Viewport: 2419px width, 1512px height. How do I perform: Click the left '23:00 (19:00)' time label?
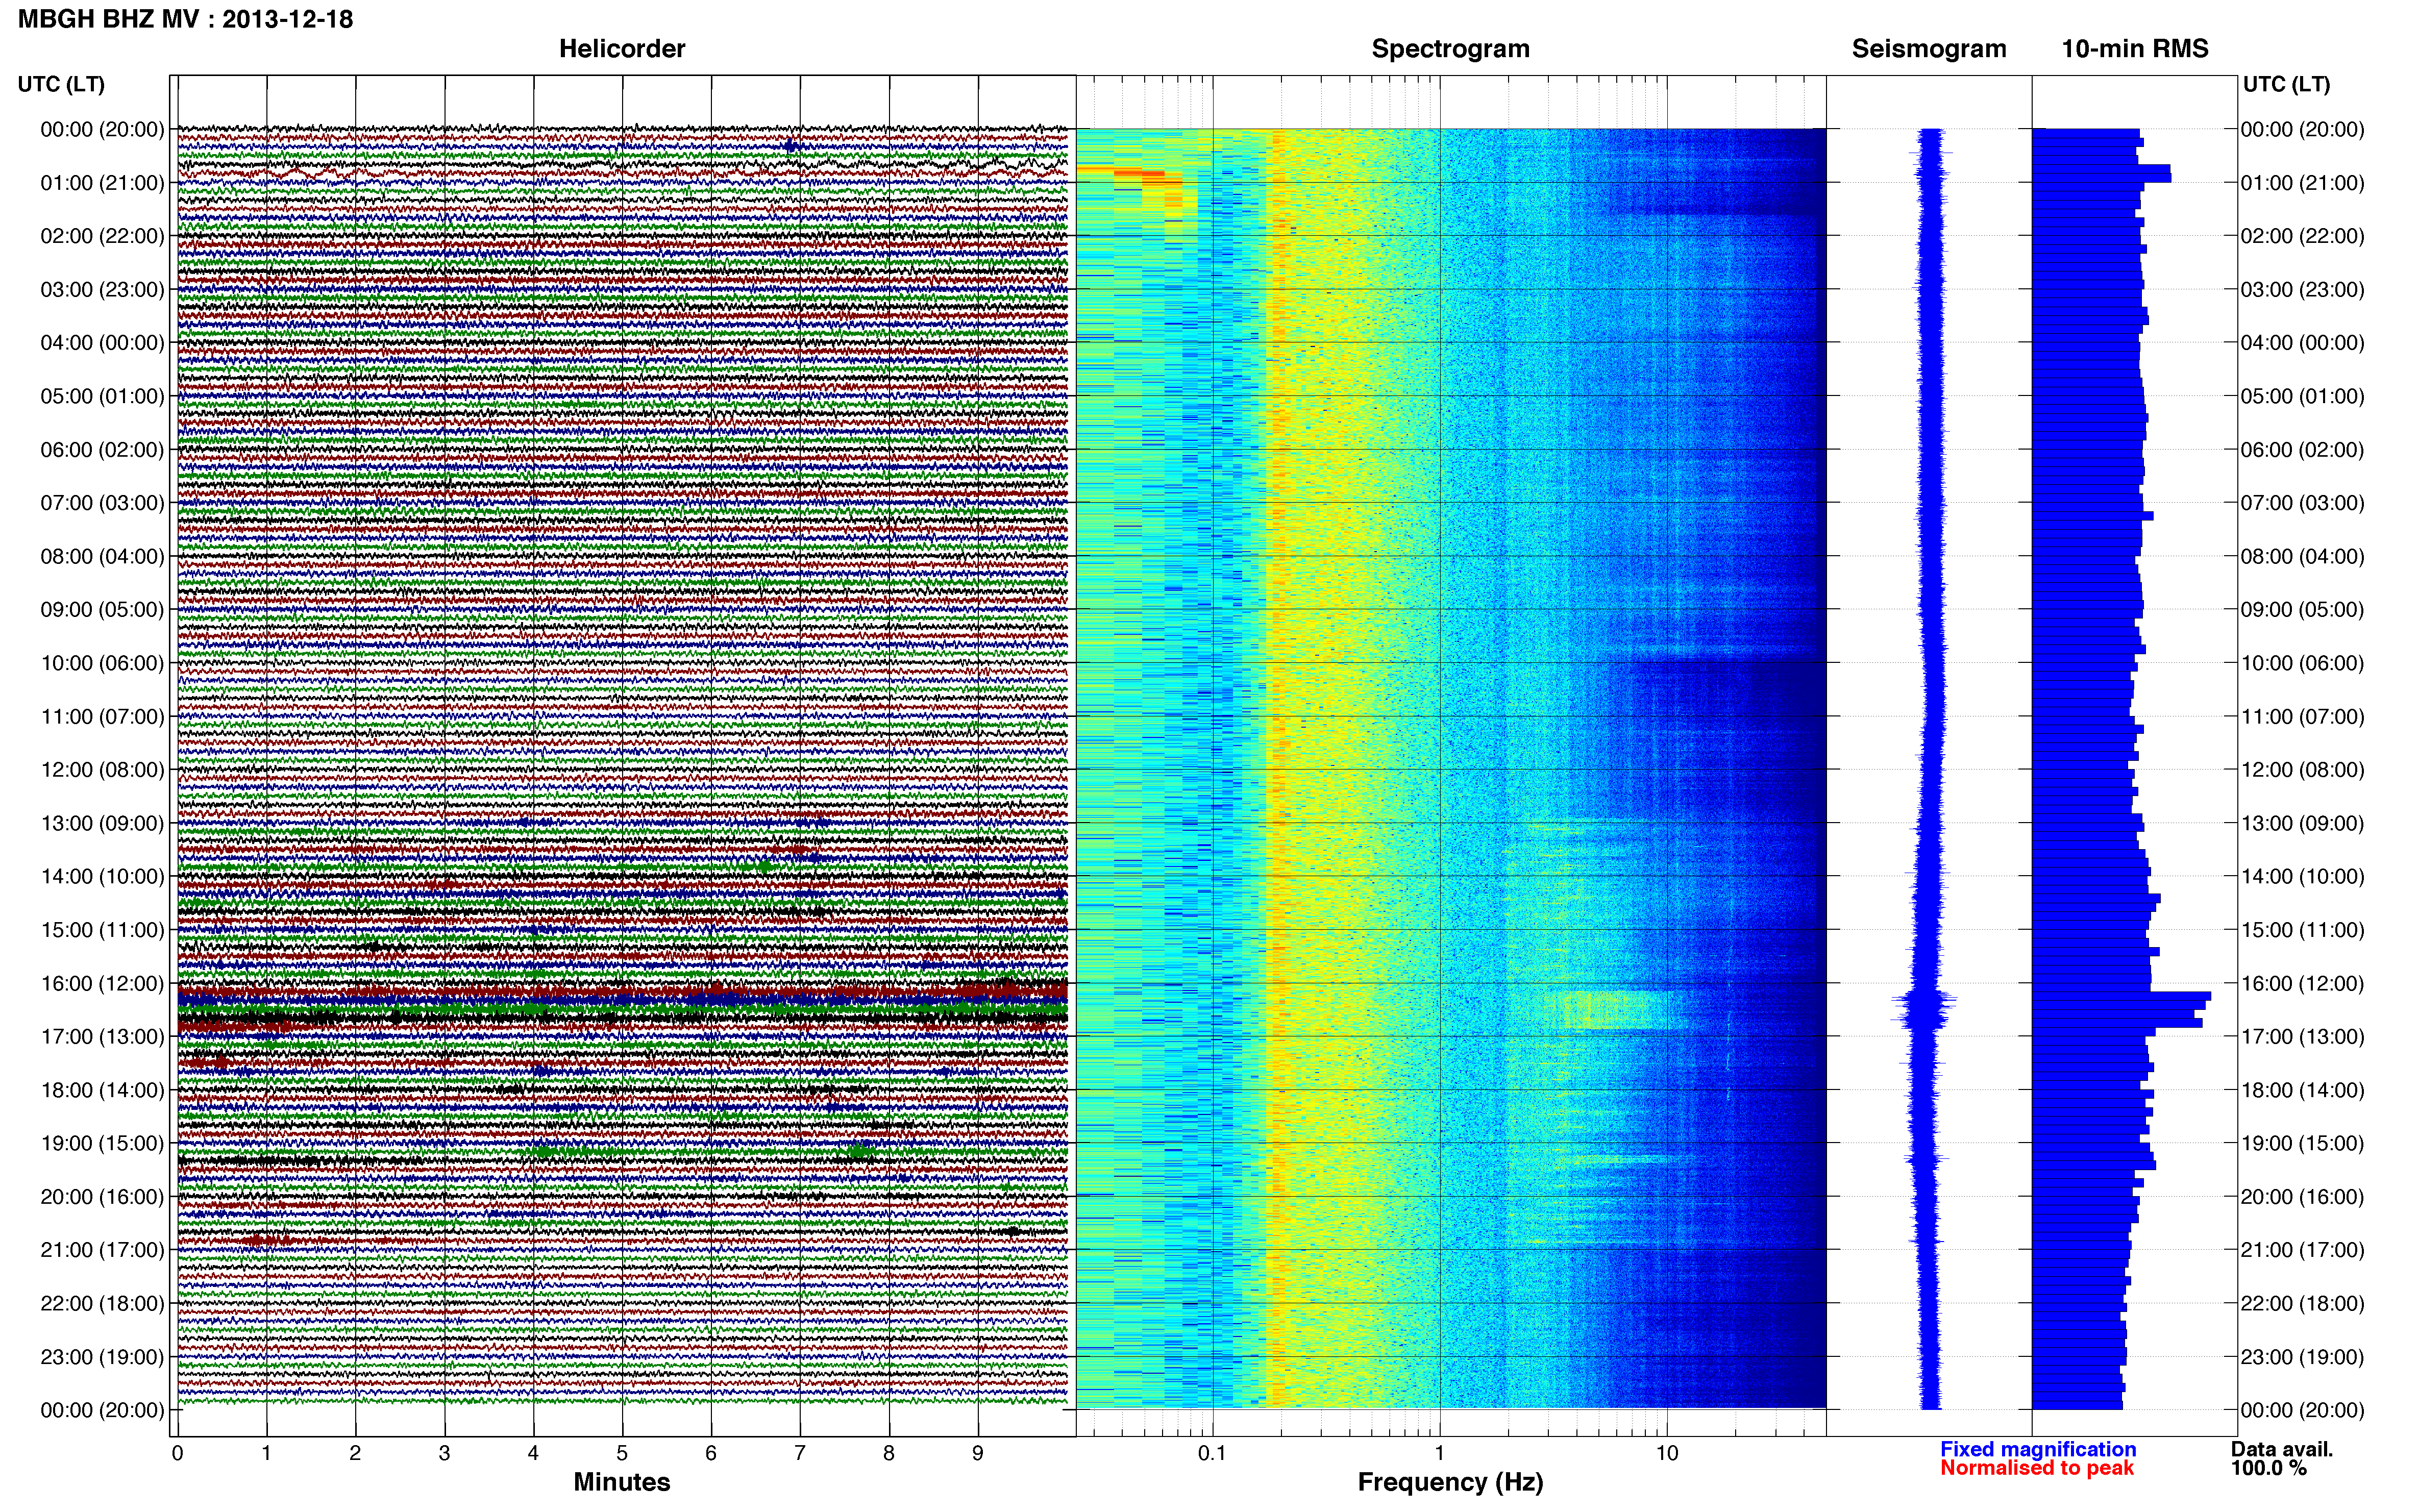pyautogui.click(x=102, y=1357)
